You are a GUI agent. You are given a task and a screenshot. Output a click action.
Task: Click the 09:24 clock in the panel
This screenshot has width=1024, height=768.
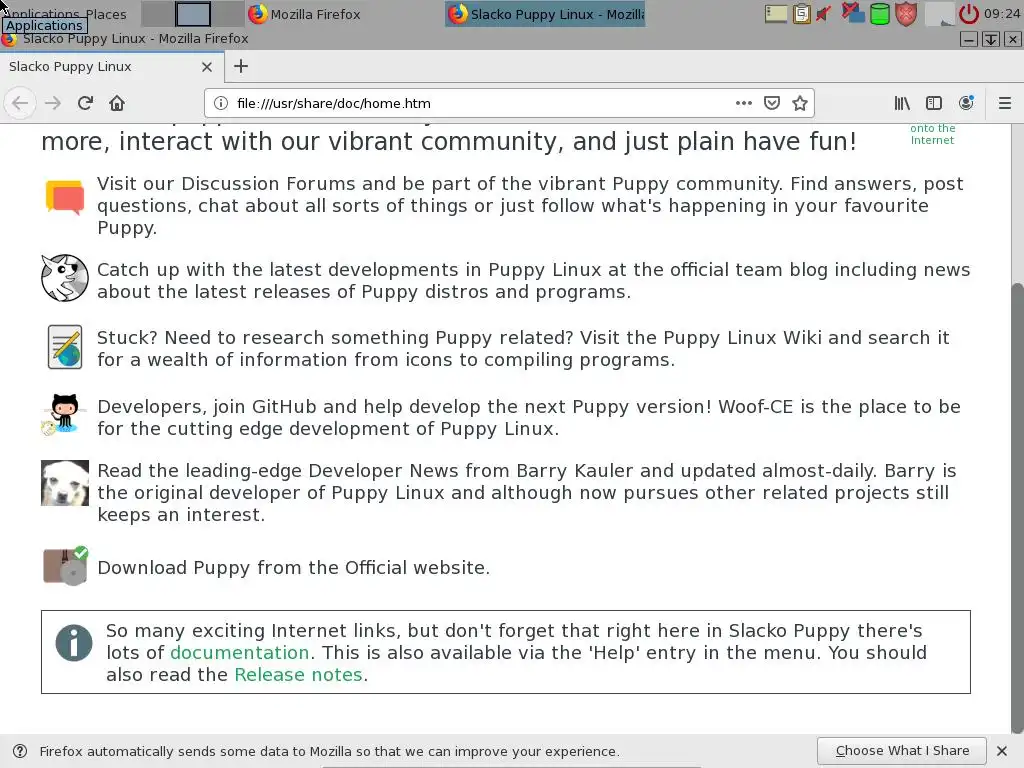(x=1002, y=14)
